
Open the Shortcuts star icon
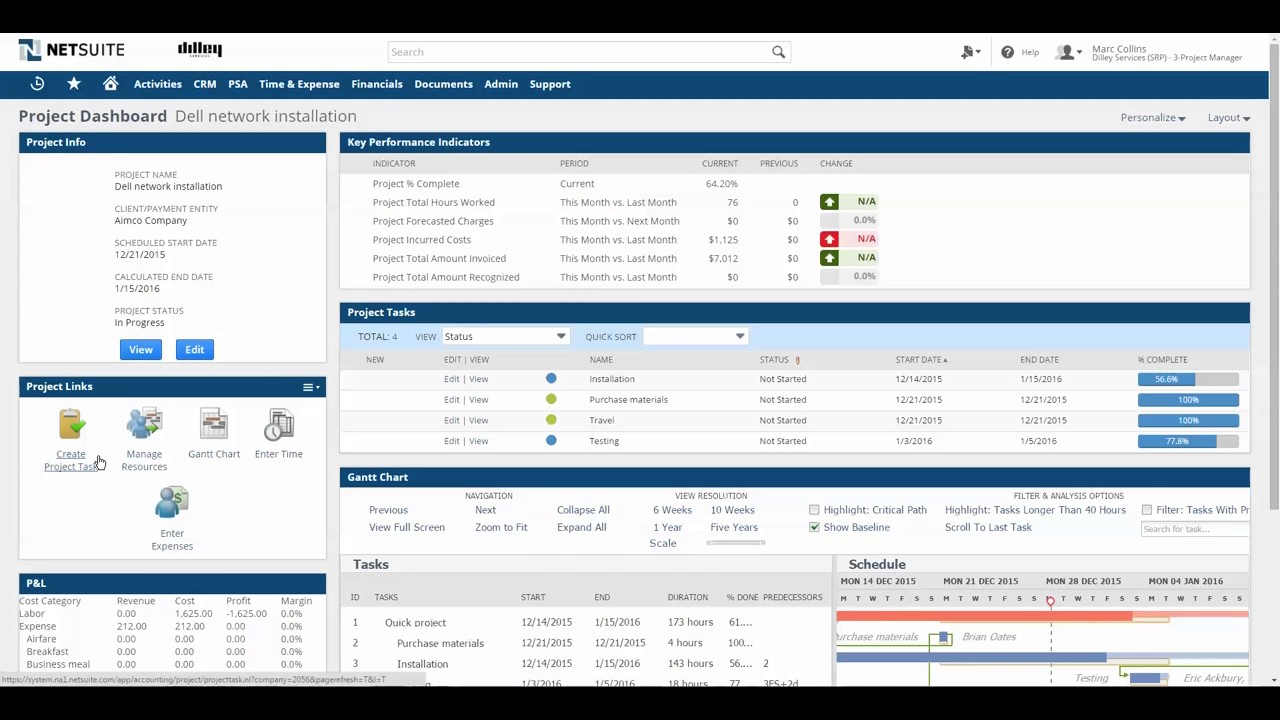(x=74, y=84)
